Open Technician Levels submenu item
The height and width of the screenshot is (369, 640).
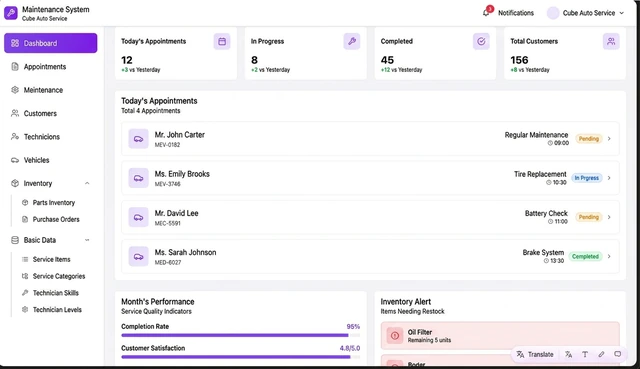[57, 309]
